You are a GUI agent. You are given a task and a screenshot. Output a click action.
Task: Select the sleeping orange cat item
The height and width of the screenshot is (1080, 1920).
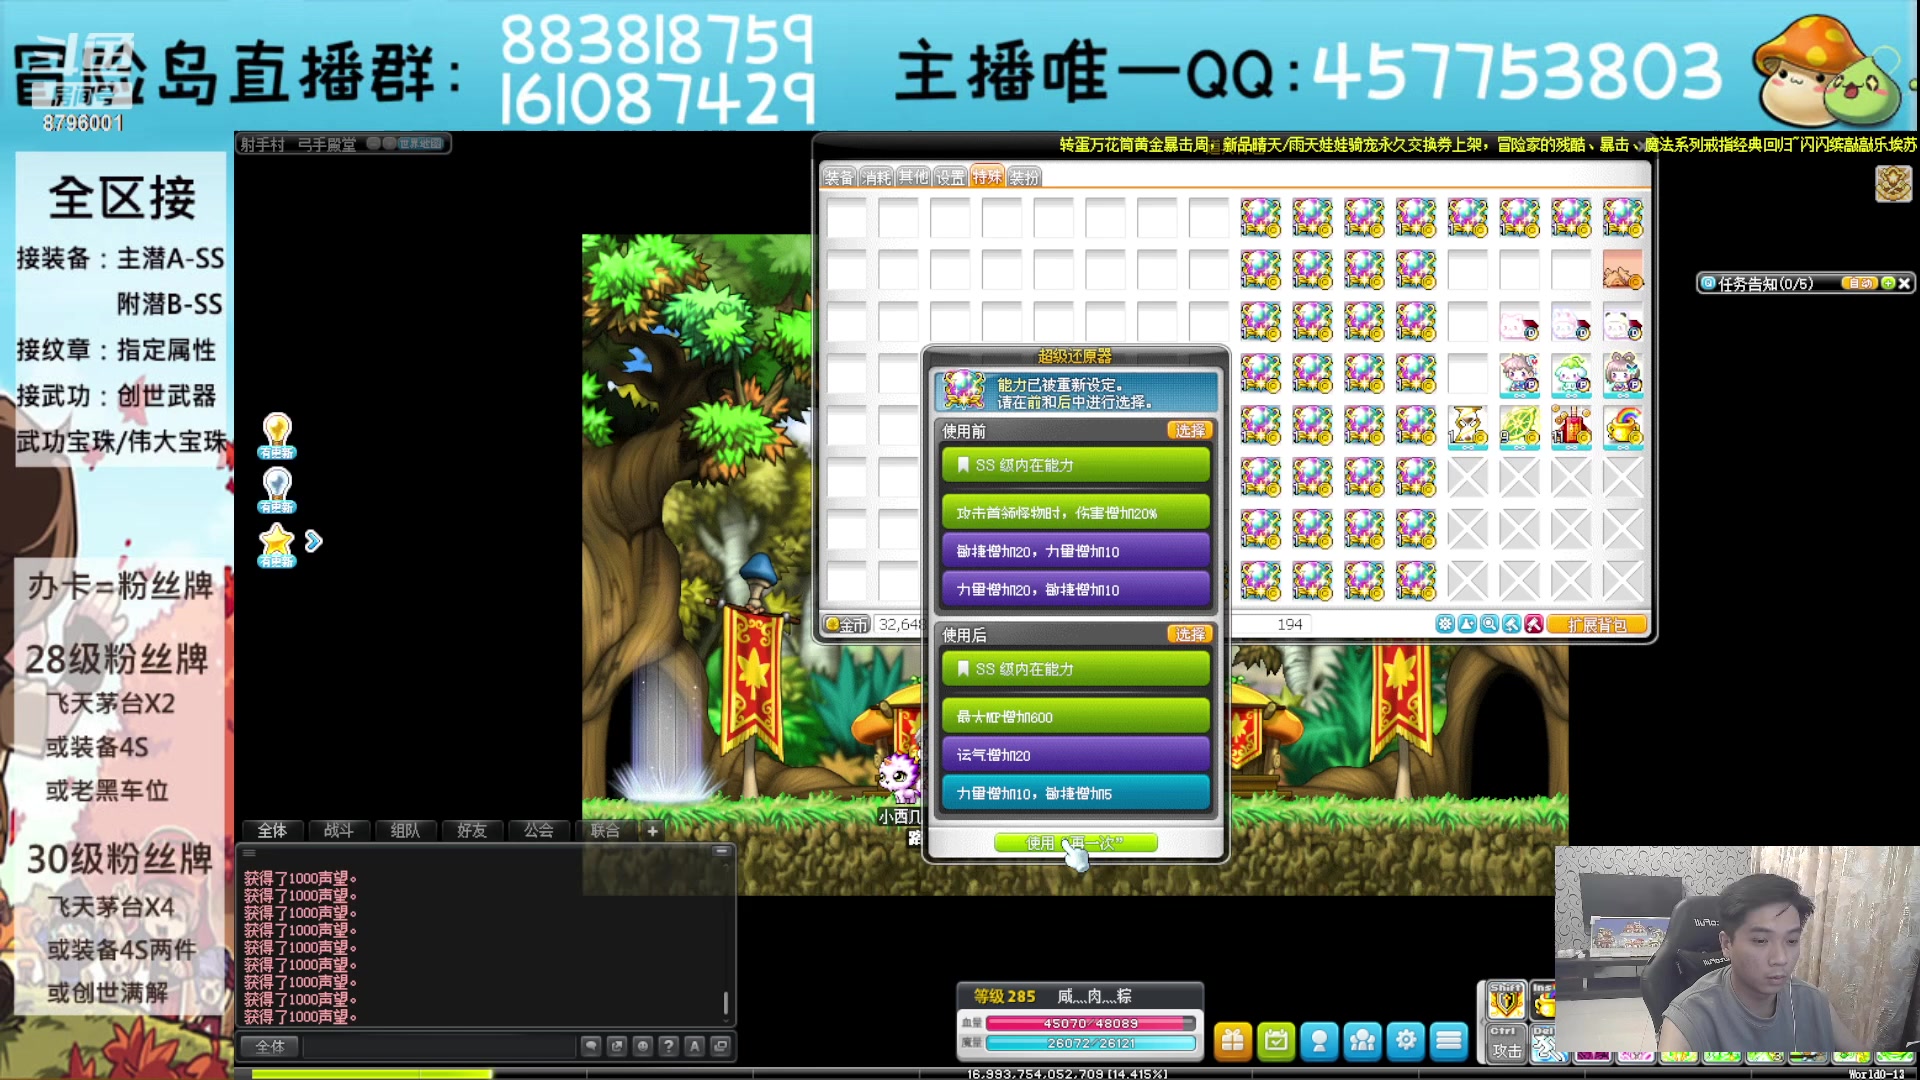pos(1623,270)
